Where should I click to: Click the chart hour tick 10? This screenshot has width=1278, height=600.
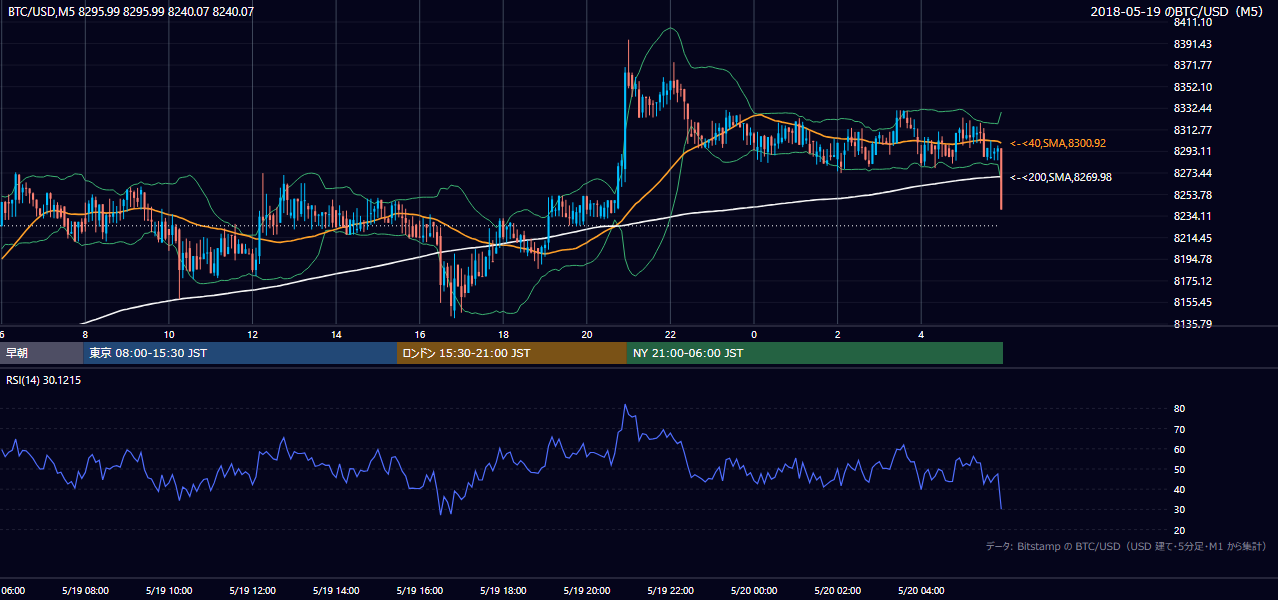(169, 334)
